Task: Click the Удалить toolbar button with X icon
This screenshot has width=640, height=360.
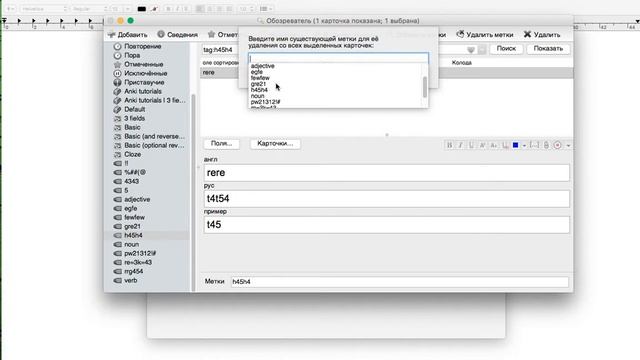Action: click(542, 35)
